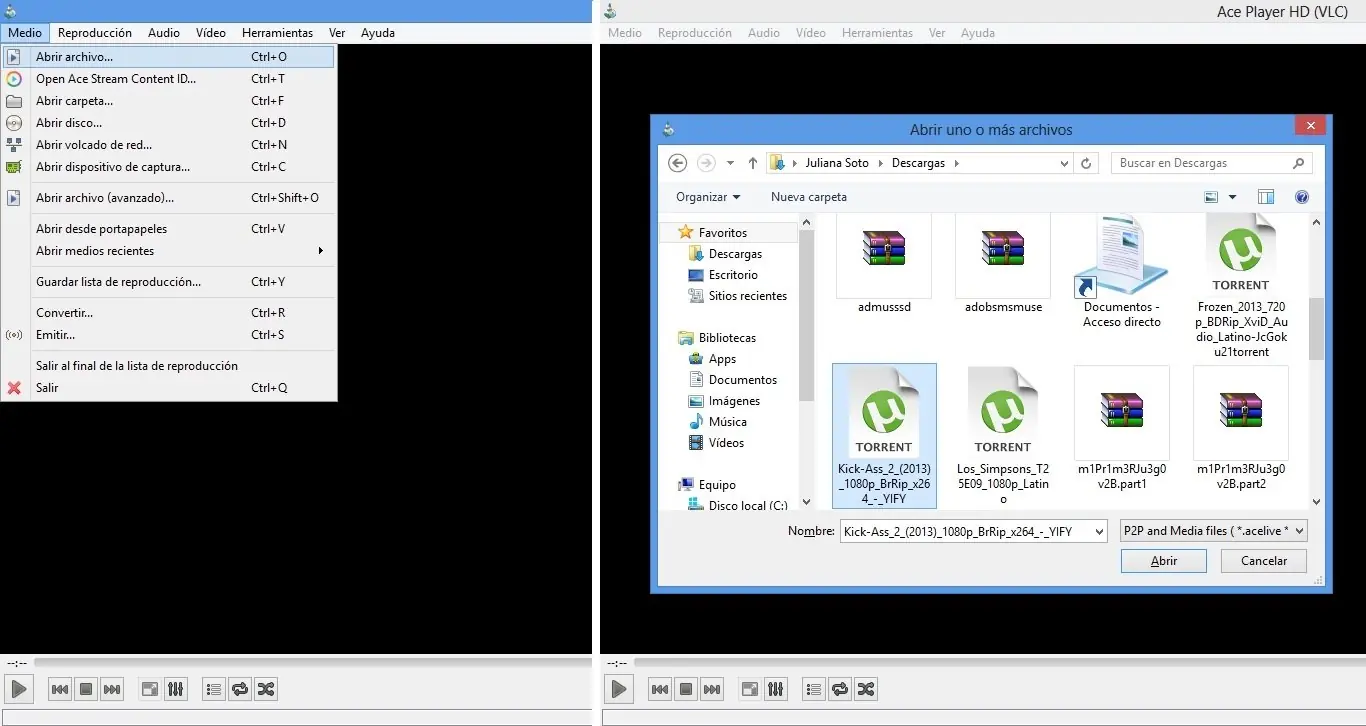Open the file dialog help icon
The image size is (1366, 726).
tap(1302, 197)
